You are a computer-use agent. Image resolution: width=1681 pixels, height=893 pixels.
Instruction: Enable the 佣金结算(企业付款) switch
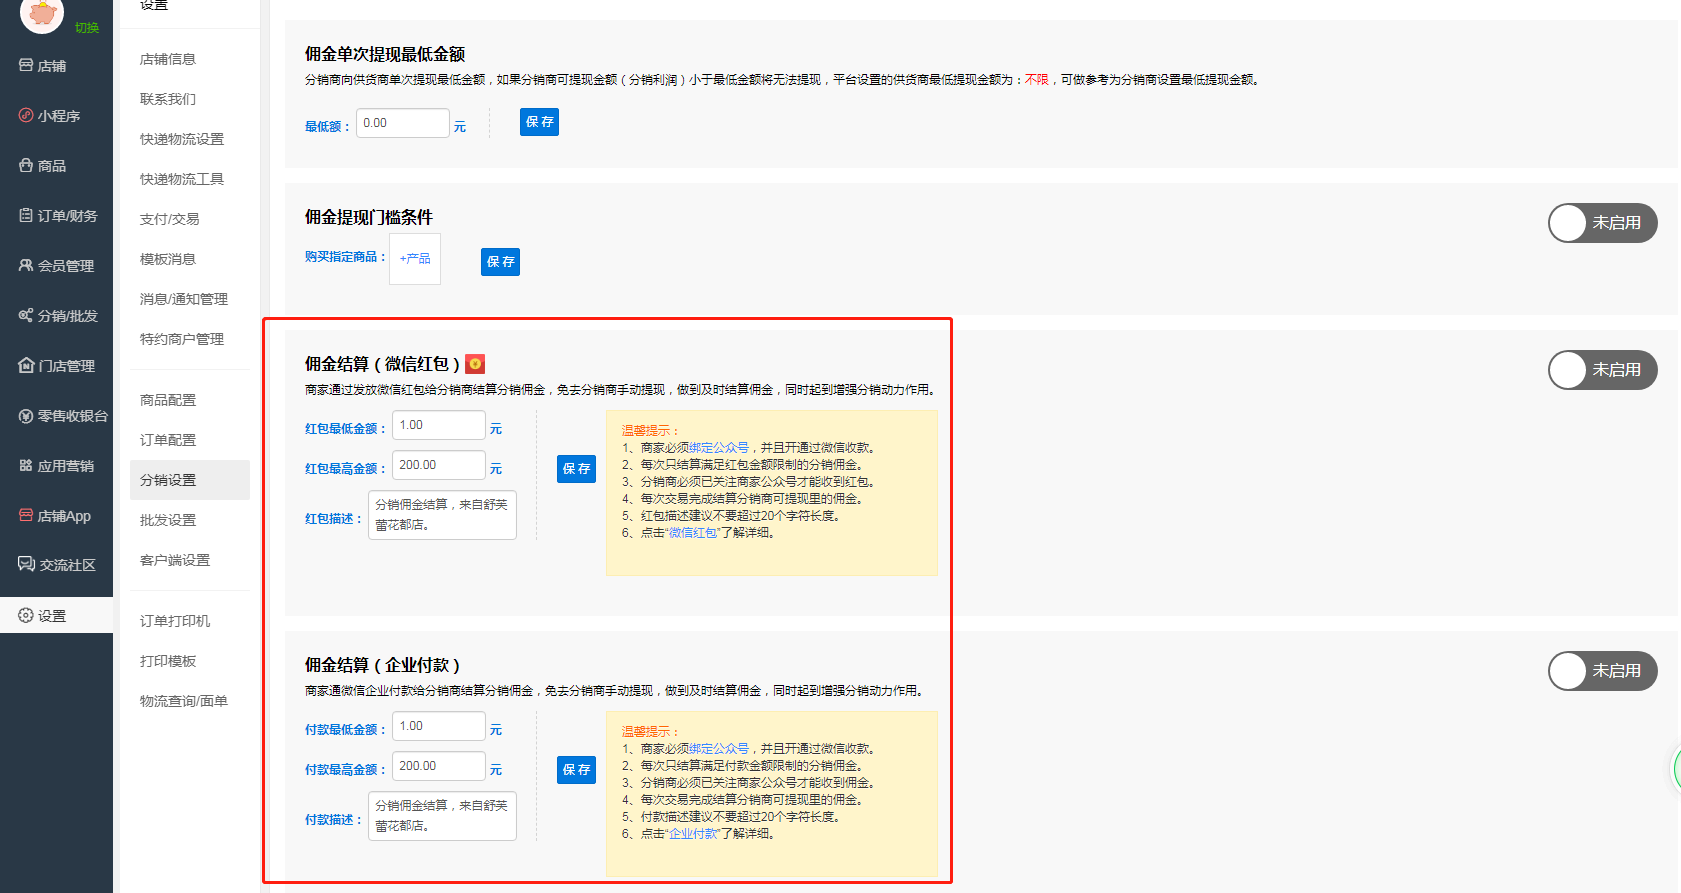click(1602, 671)
